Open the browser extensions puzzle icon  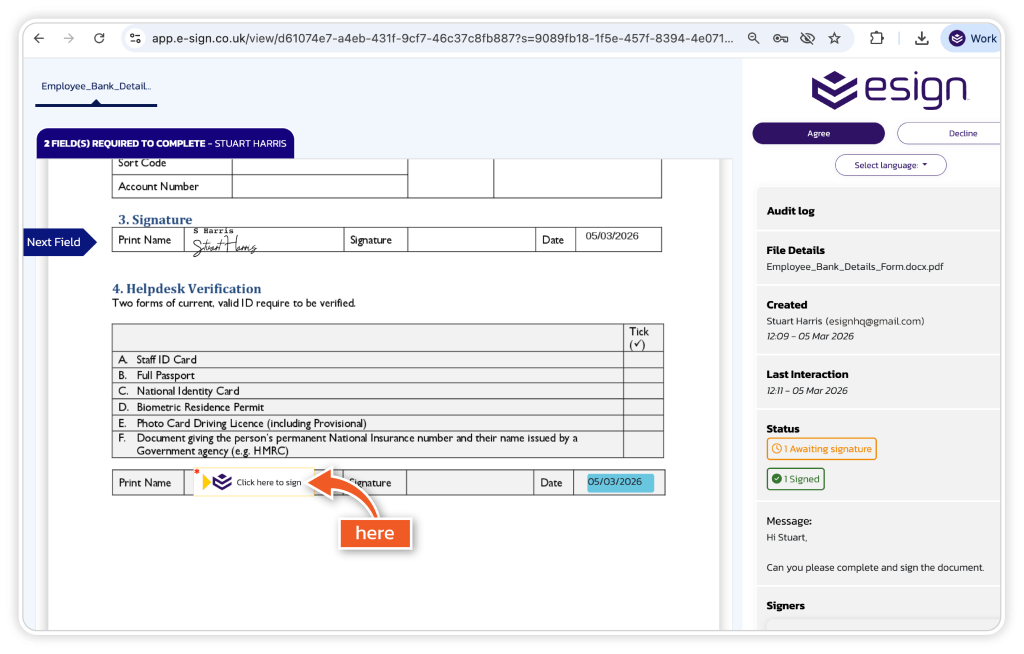click(877, 38)
